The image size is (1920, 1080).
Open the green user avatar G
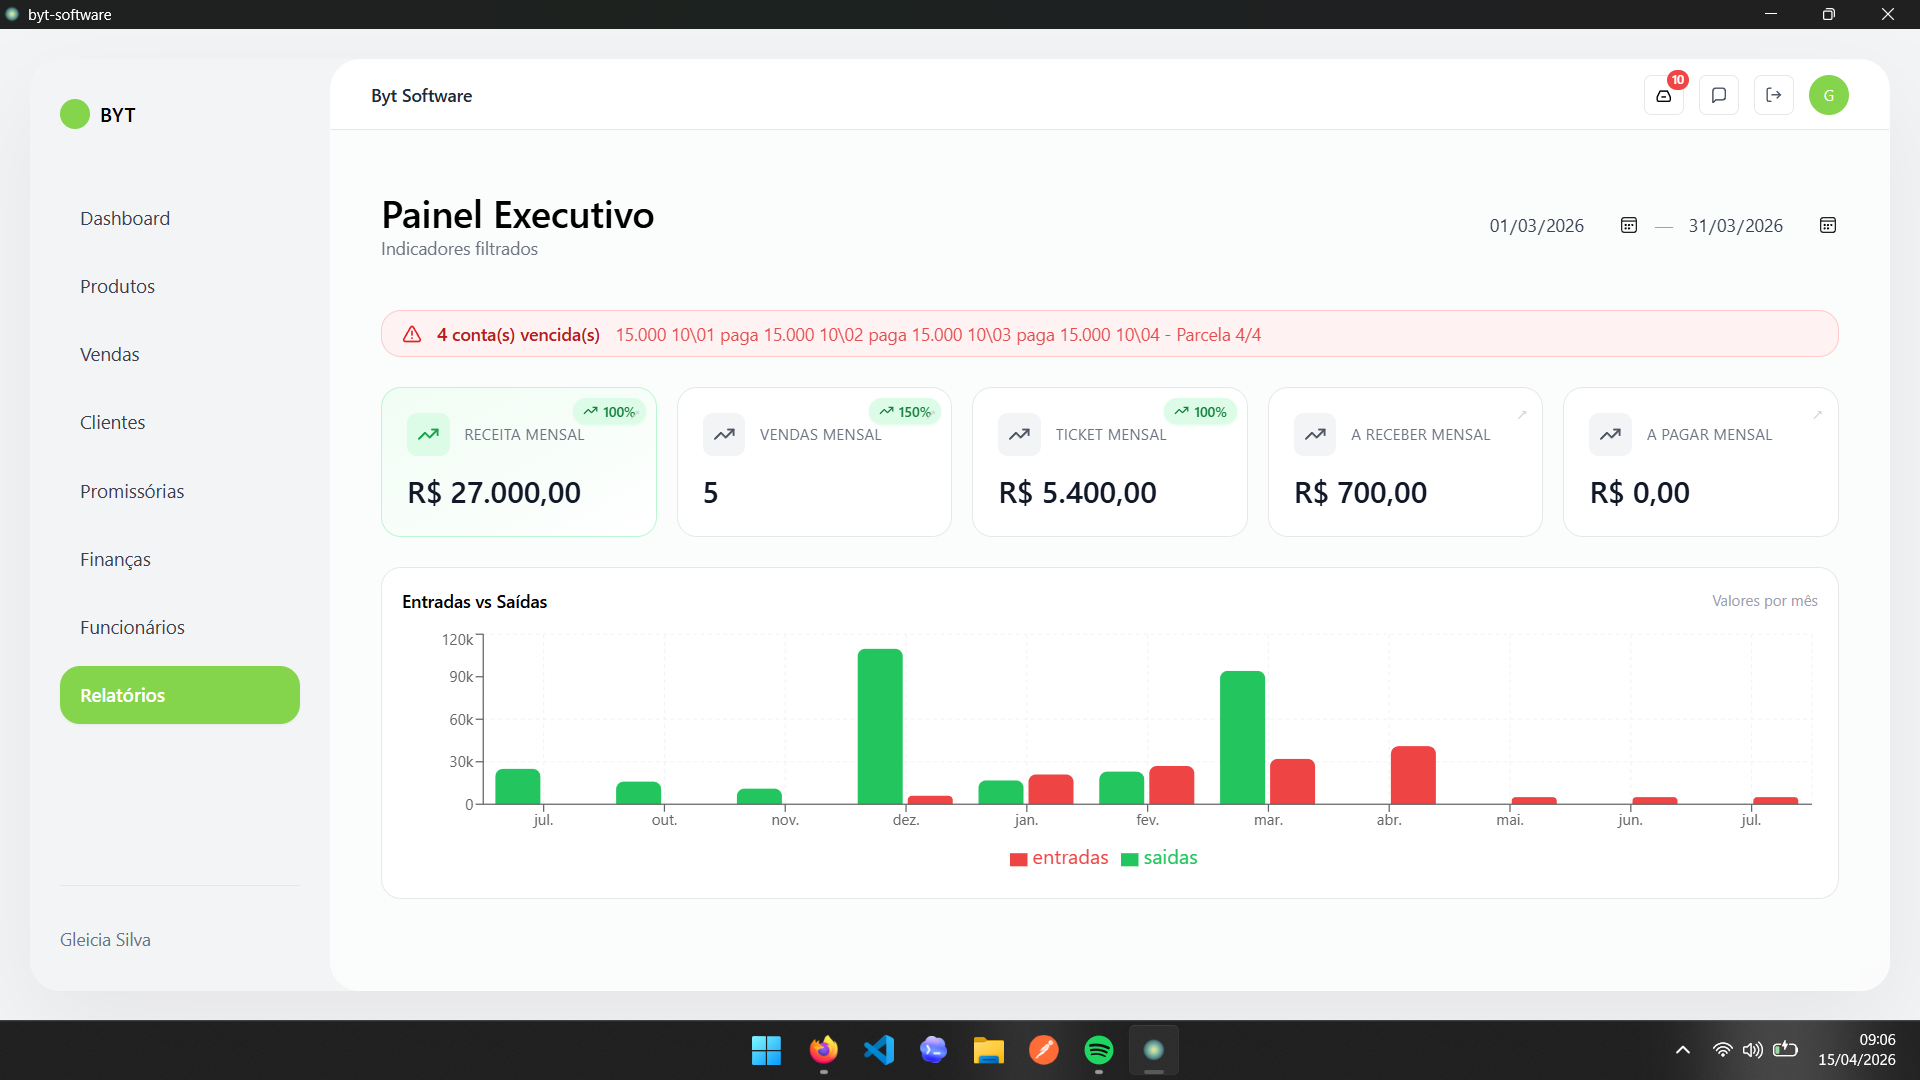pos(1828,95)
